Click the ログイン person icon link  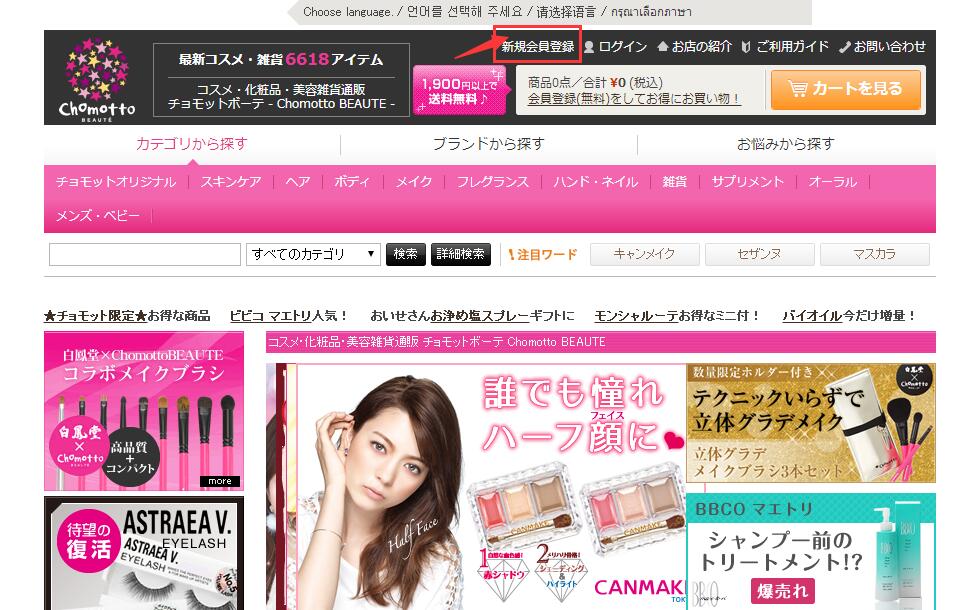point(615,47)
